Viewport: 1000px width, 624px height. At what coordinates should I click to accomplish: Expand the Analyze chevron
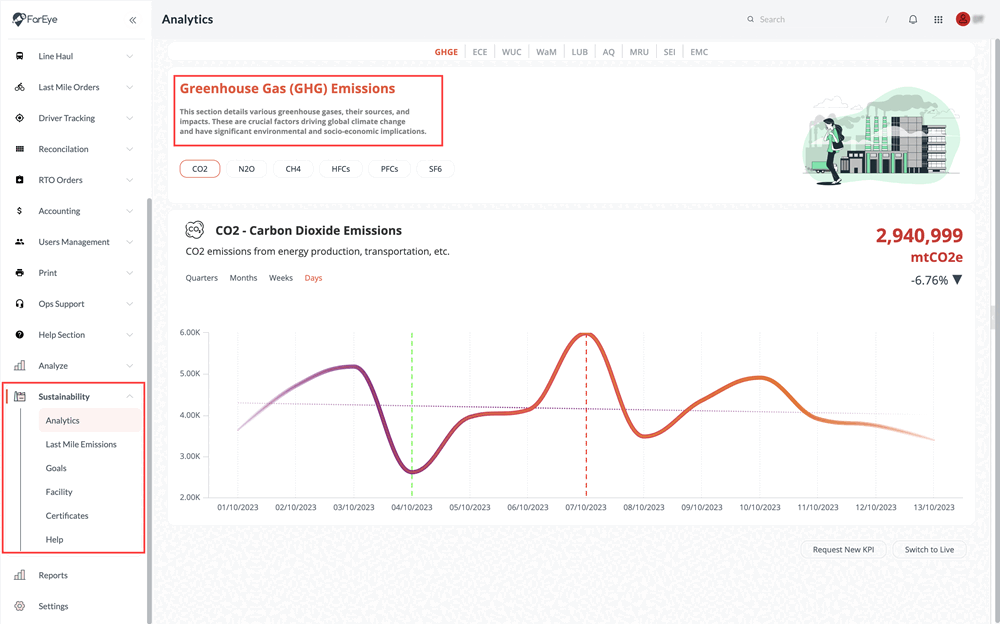click(129, 366)
